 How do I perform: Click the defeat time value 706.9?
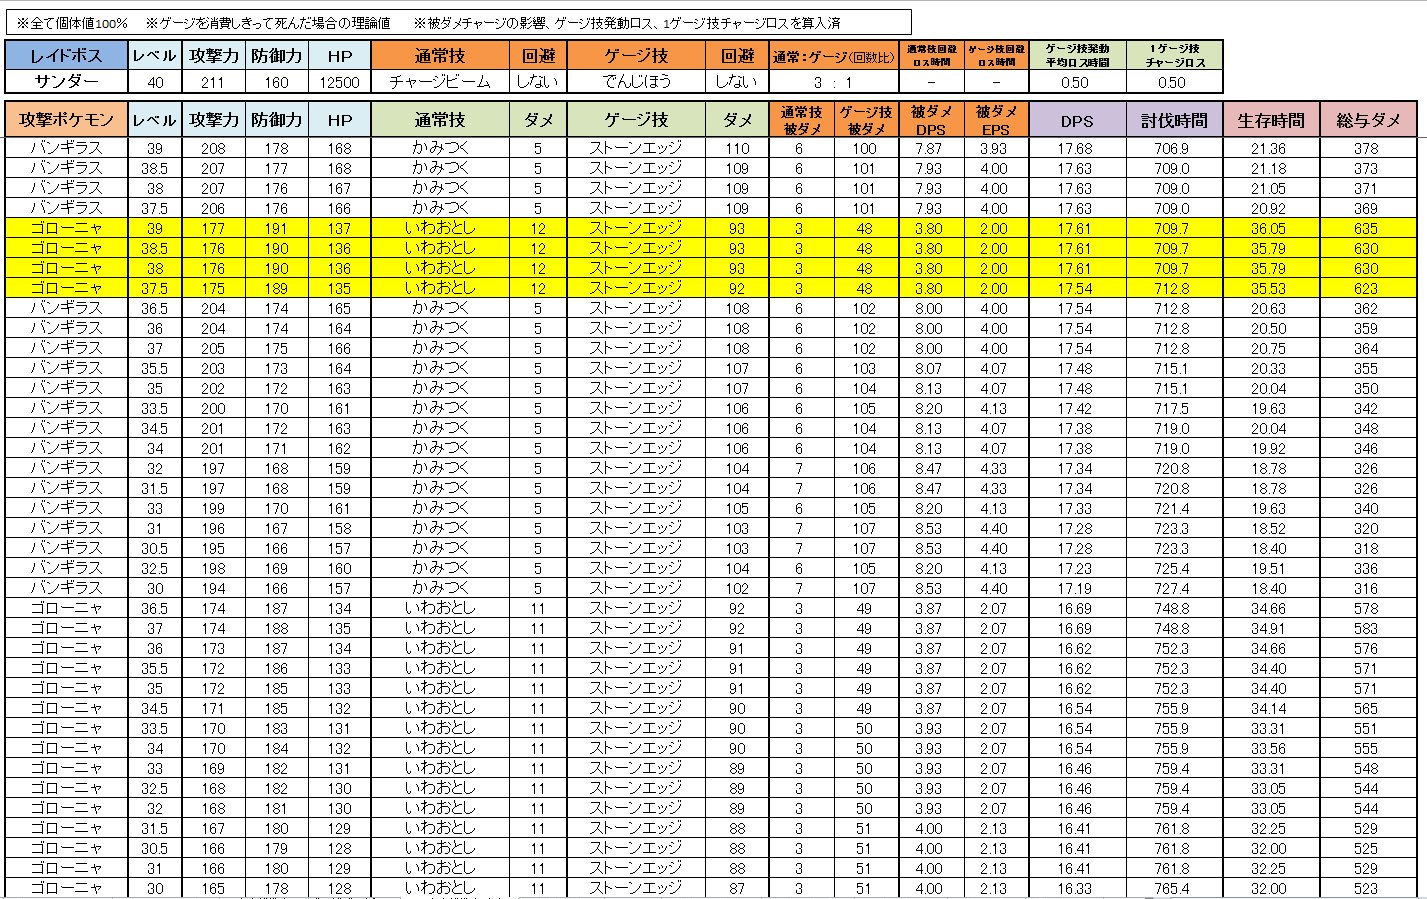(1172, 148)
